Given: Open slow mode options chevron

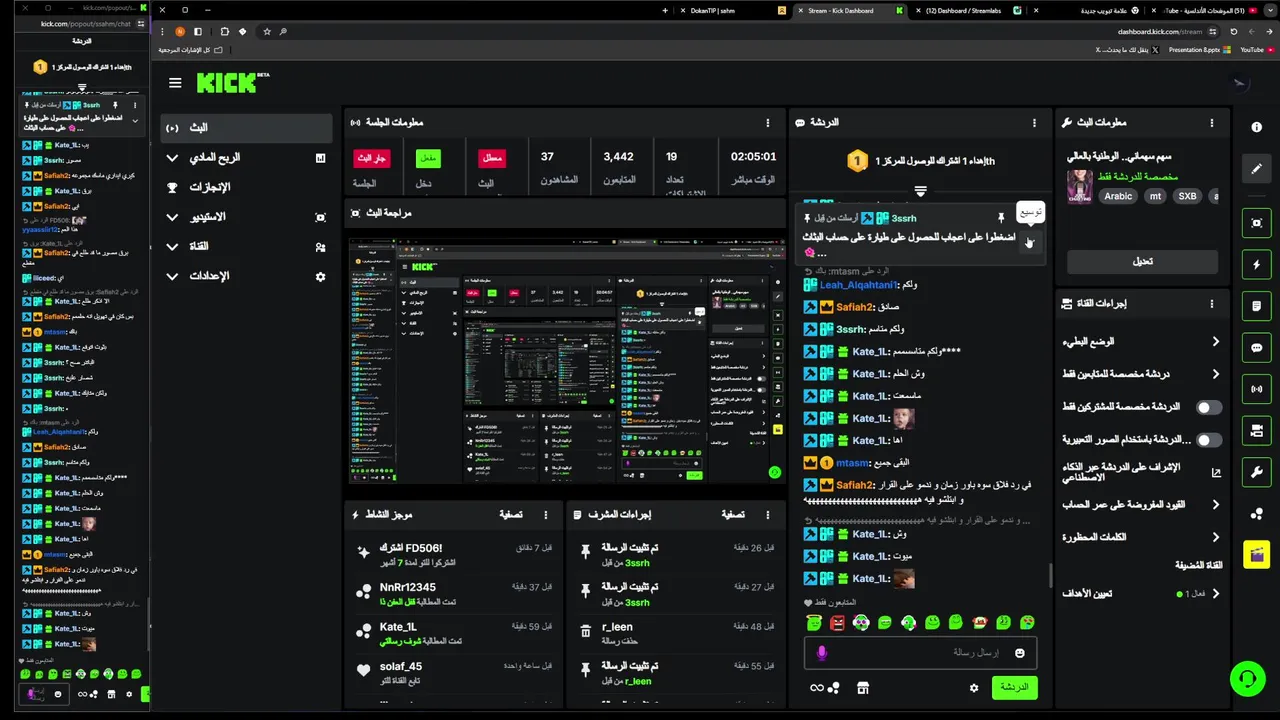Looking at the screenshot, I should click(1216, 341).
